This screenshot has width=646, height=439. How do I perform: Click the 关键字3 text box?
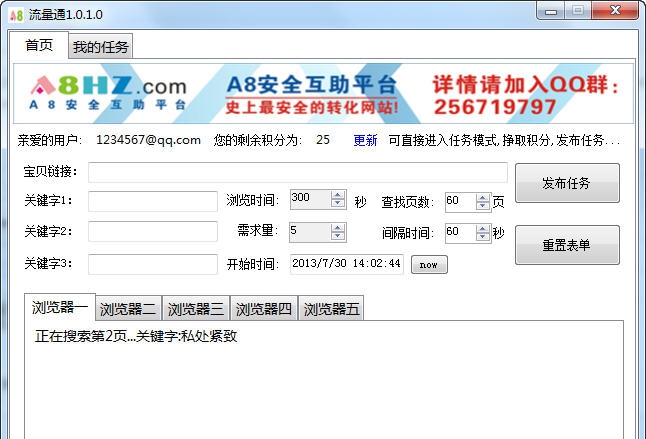coord(153,264)
